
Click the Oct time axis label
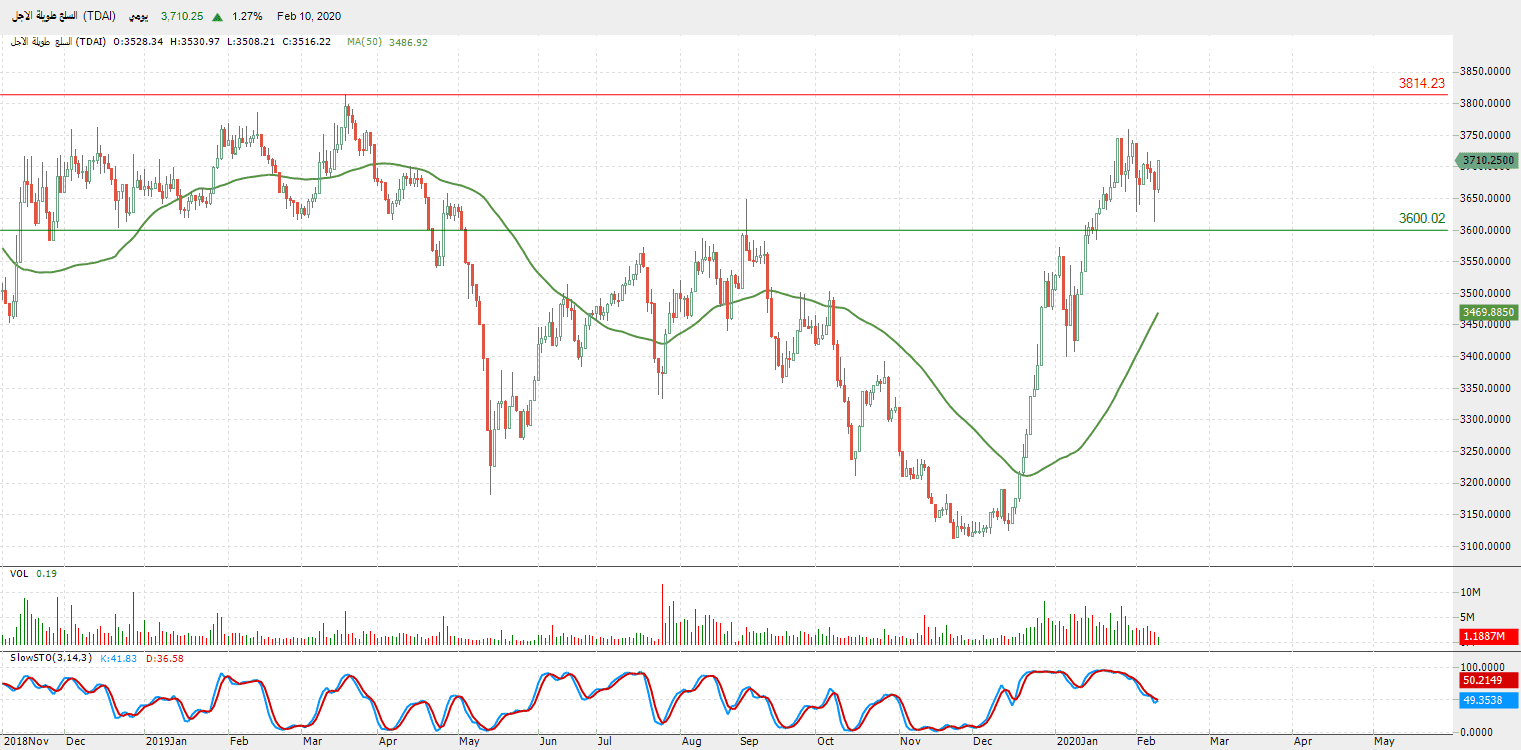pos(825,741)
